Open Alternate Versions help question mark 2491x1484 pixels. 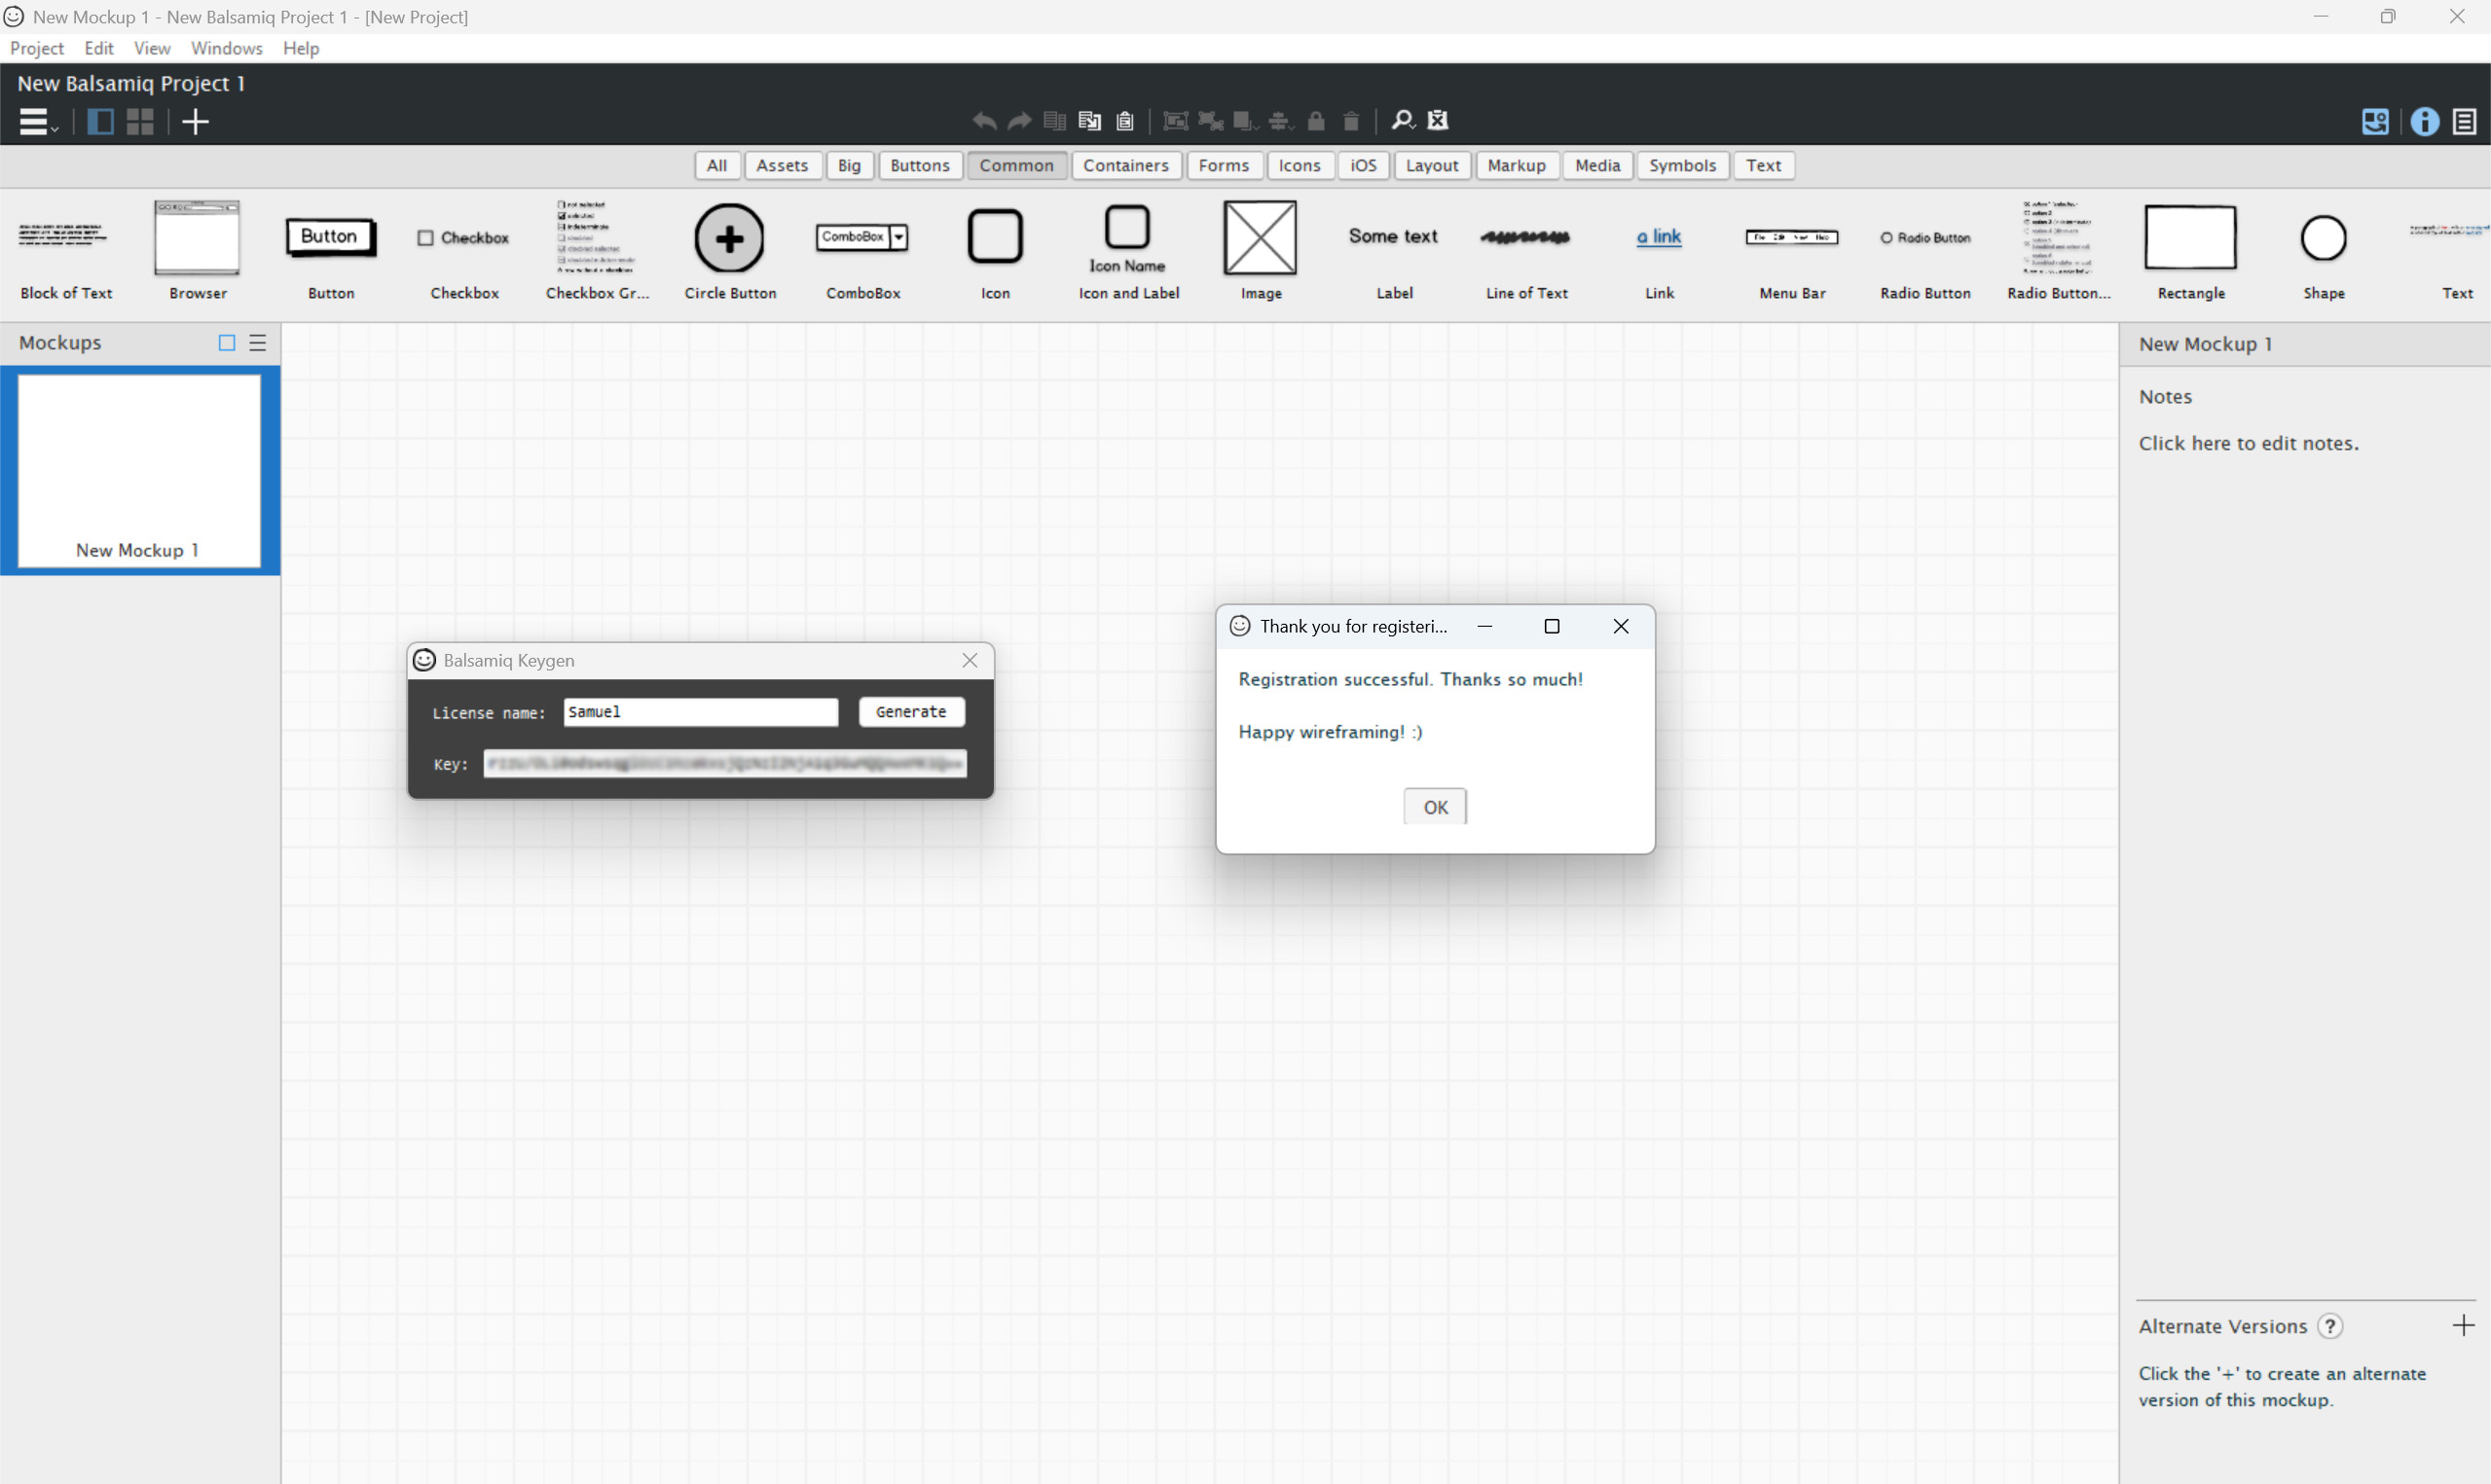2330,1326
